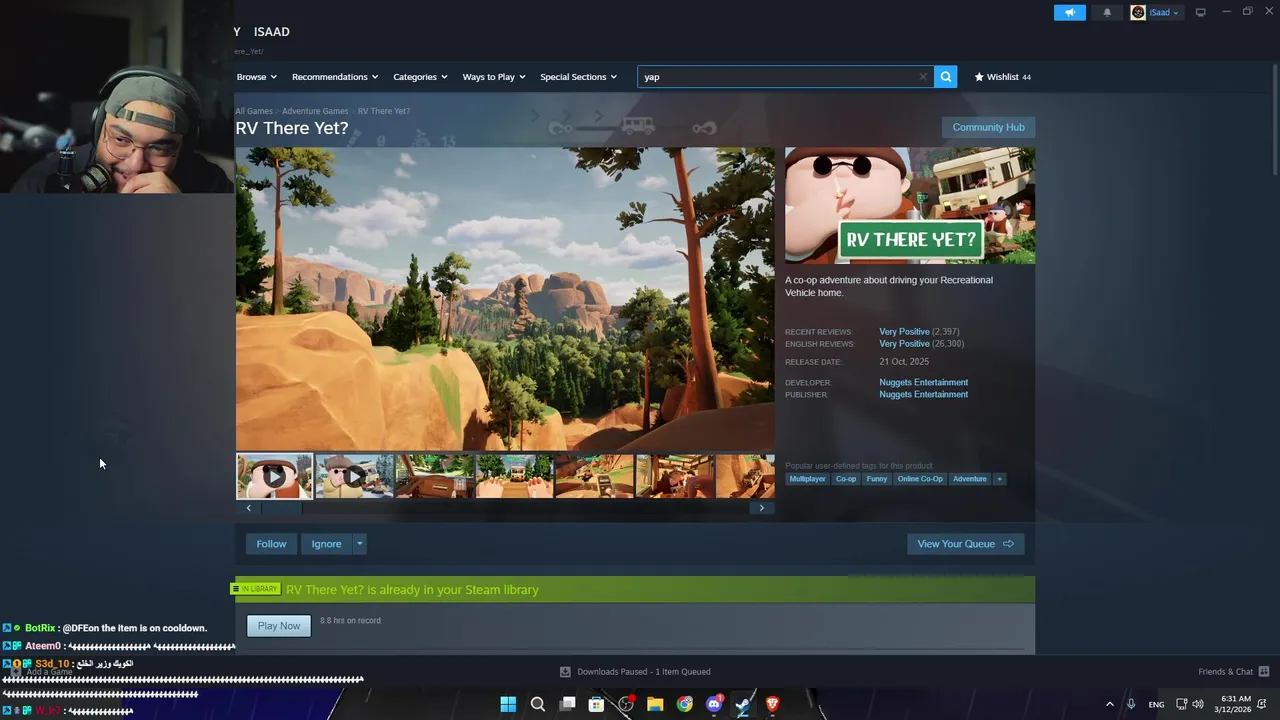Open the Categories menu
This screenshot has height=720, width=1280.
[420, 77]
